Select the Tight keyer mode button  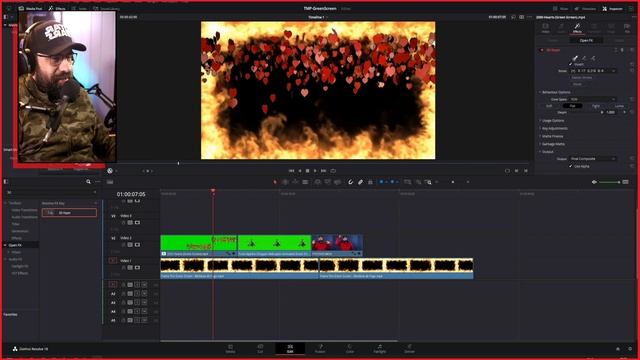coord(596,106)
